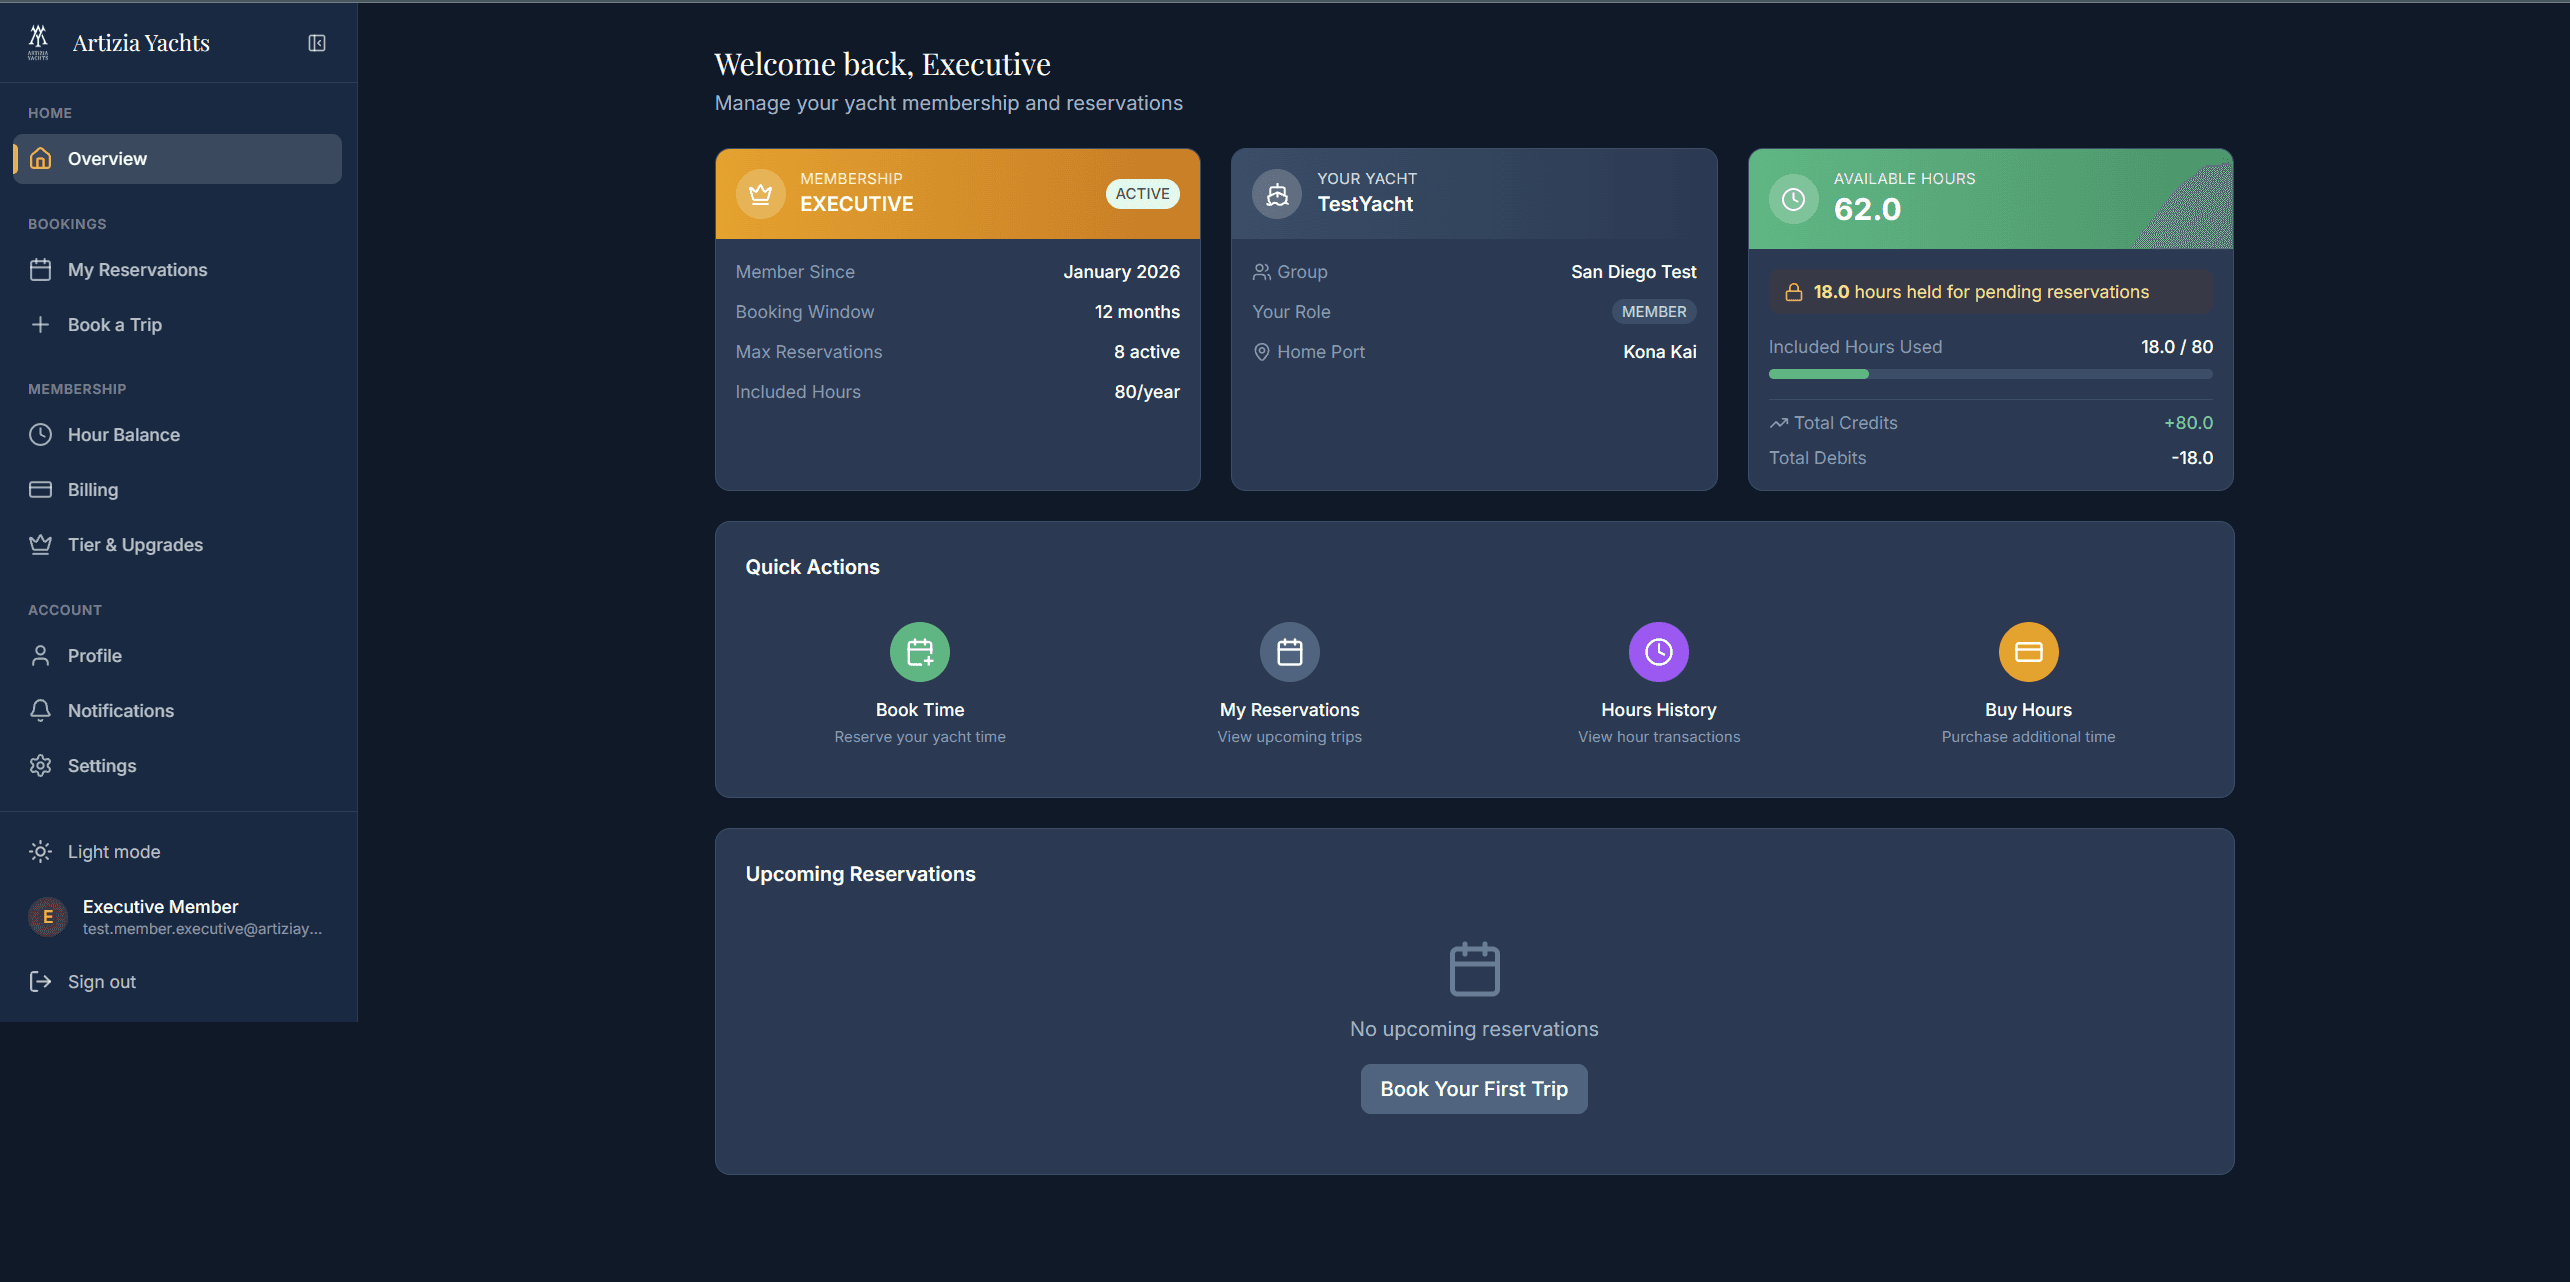
Task: Click the Executive Member avatar
Action: click(x=46, y=916)
